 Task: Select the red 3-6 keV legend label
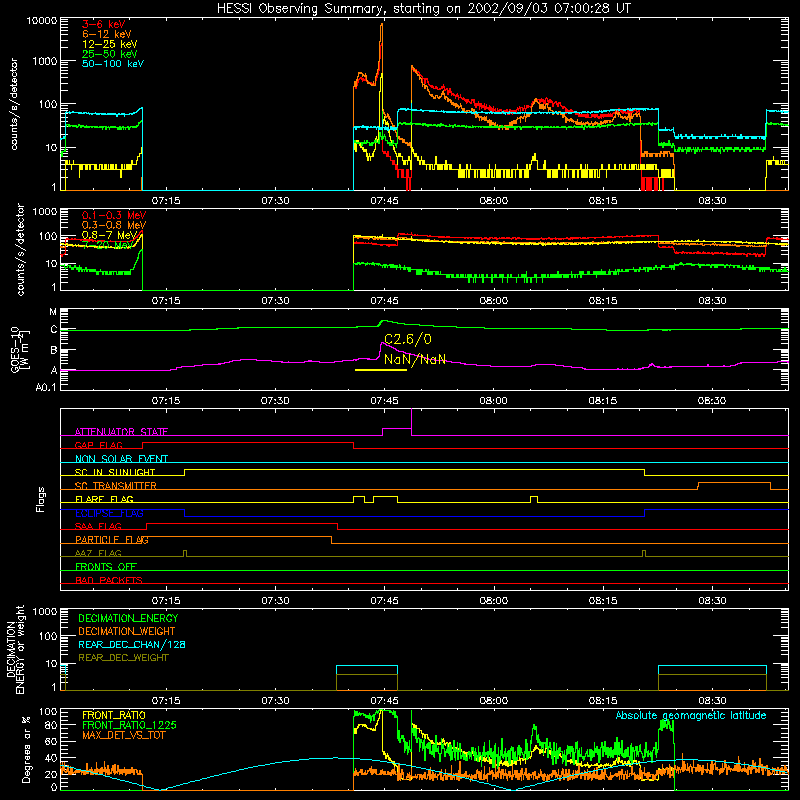(103, 24)
